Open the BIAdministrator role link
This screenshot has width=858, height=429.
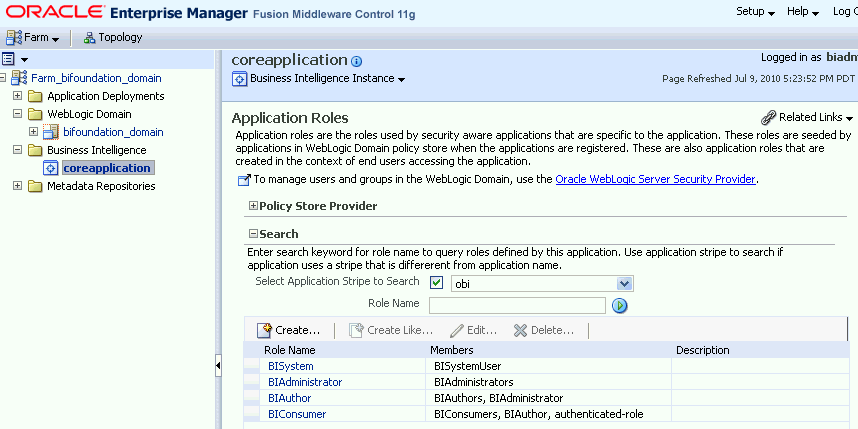[x=305, y=382]
